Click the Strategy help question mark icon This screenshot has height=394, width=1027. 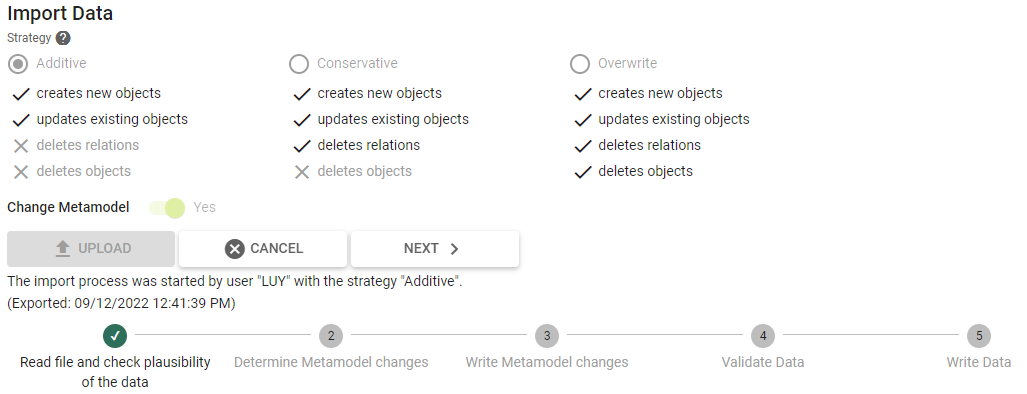(63, 38)
